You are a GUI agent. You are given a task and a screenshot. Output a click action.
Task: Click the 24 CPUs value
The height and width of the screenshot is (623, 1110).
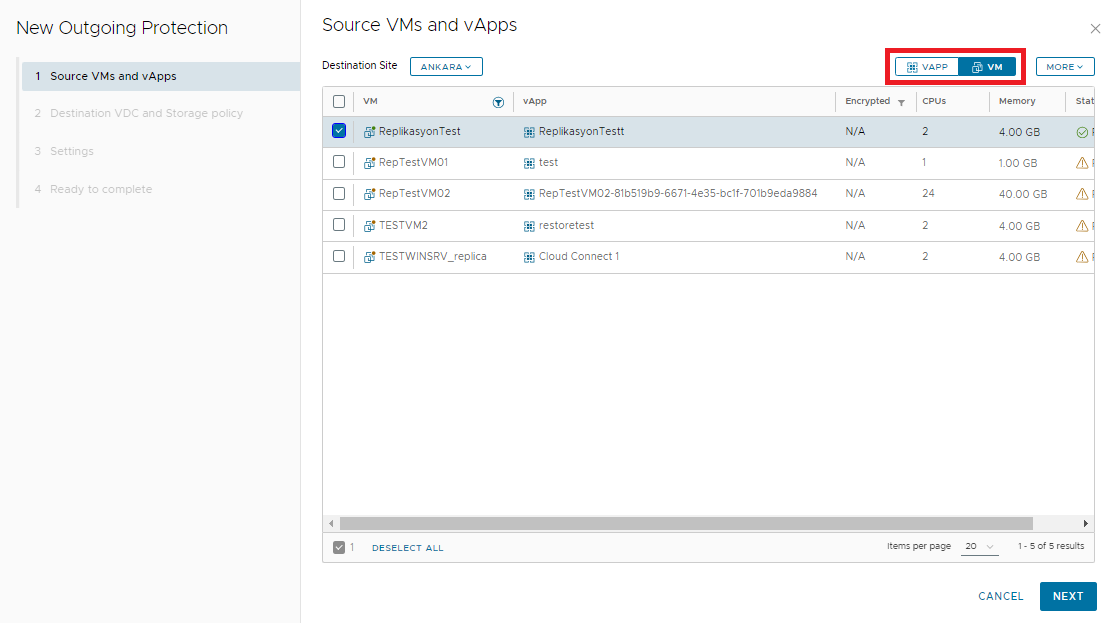(x=928, y=194)
